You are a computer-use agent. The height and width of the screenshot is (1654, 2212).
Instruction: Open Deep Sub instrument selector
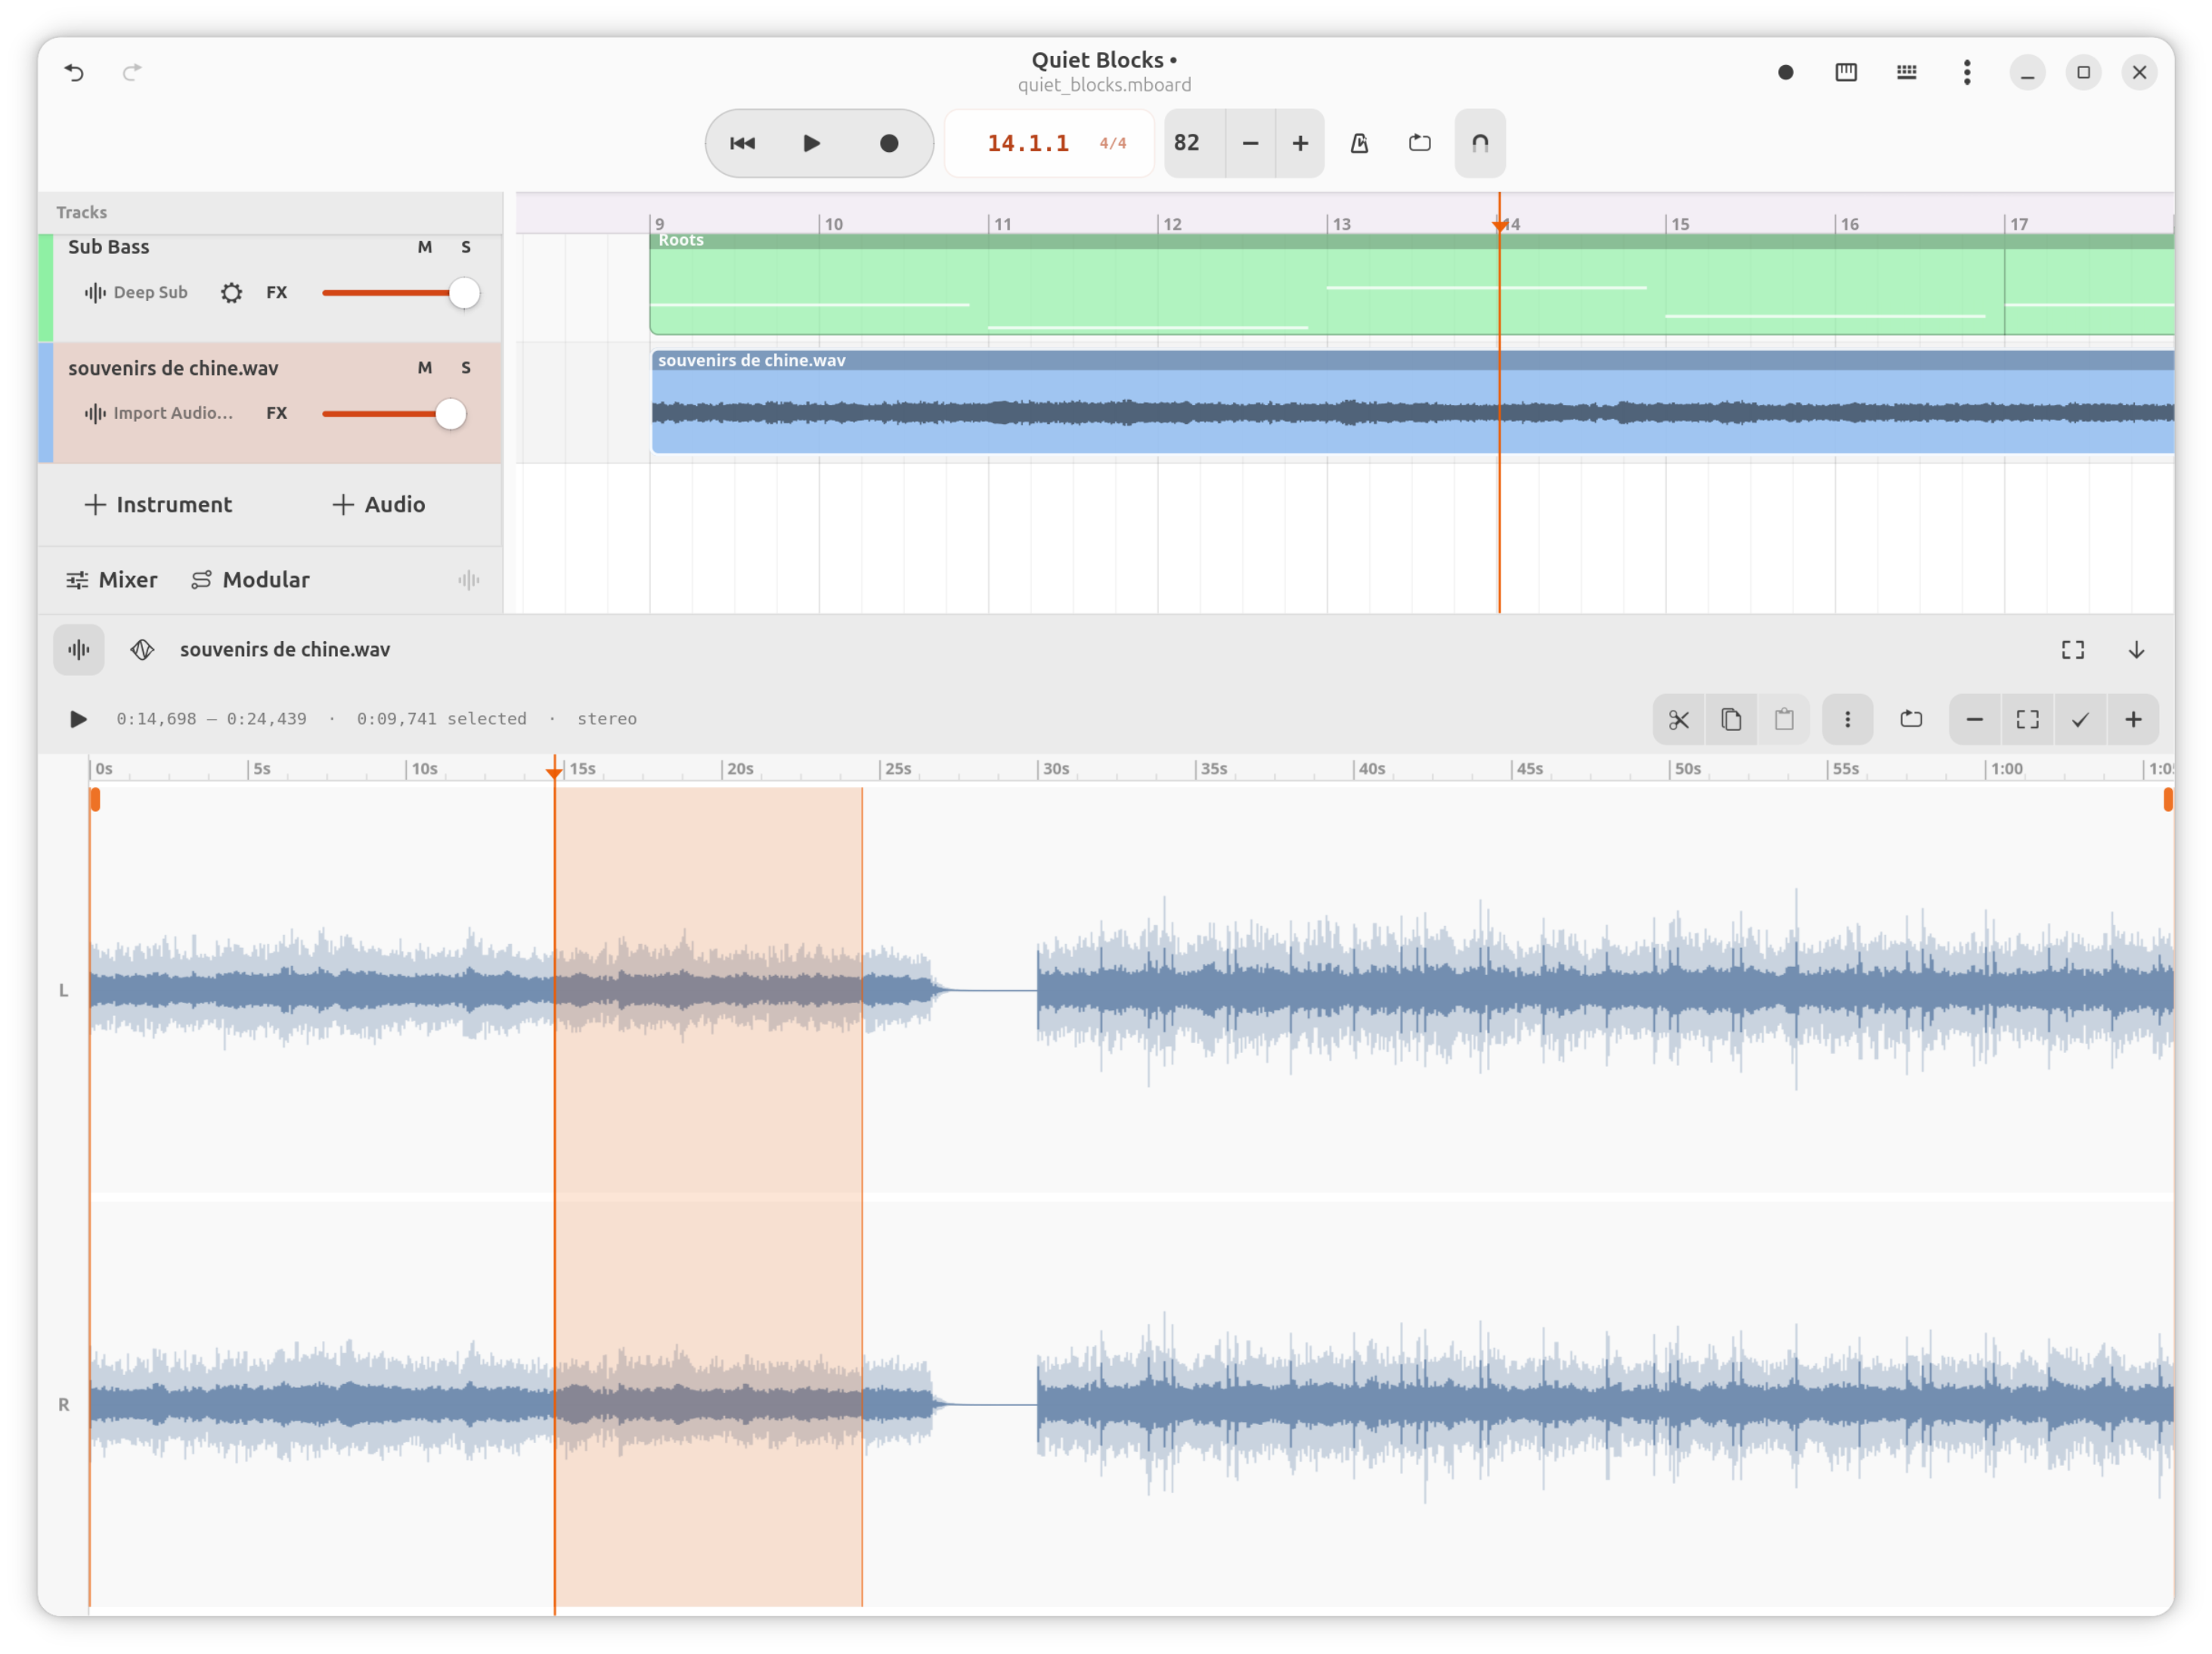(x=137, y=292)
